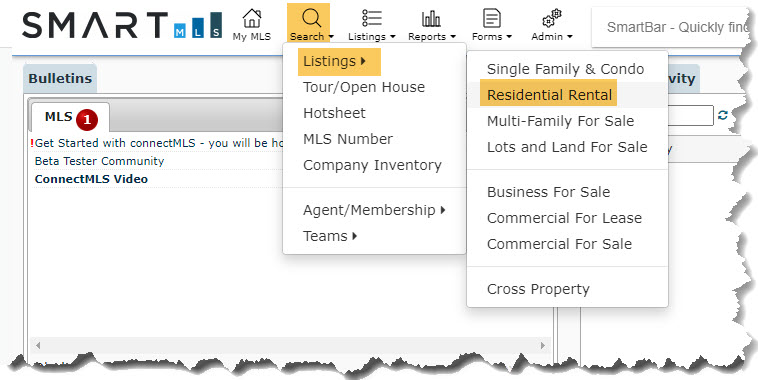Switch to the Bulletins tab
This screenshot has width=758, height=380.
[x=60, y=79]
